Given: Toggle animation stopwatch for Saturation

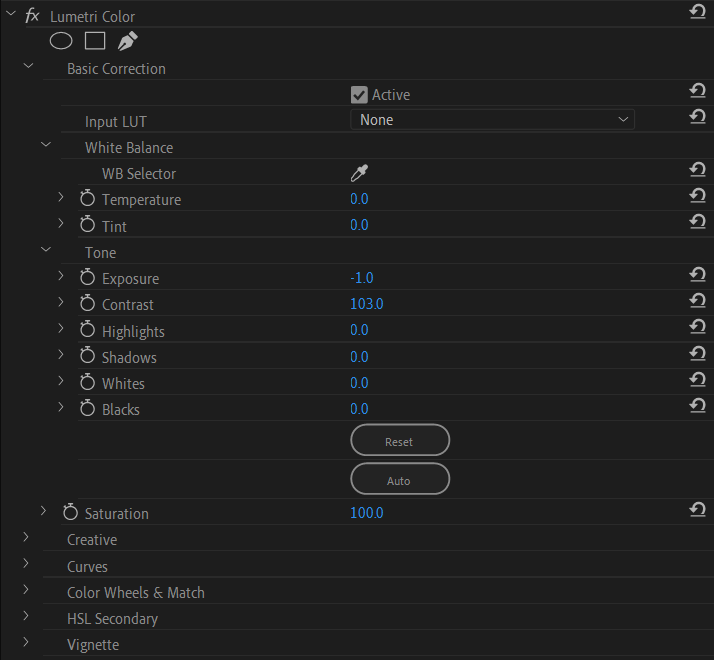Looking at the screenshot, I should (x=70, y=512).
